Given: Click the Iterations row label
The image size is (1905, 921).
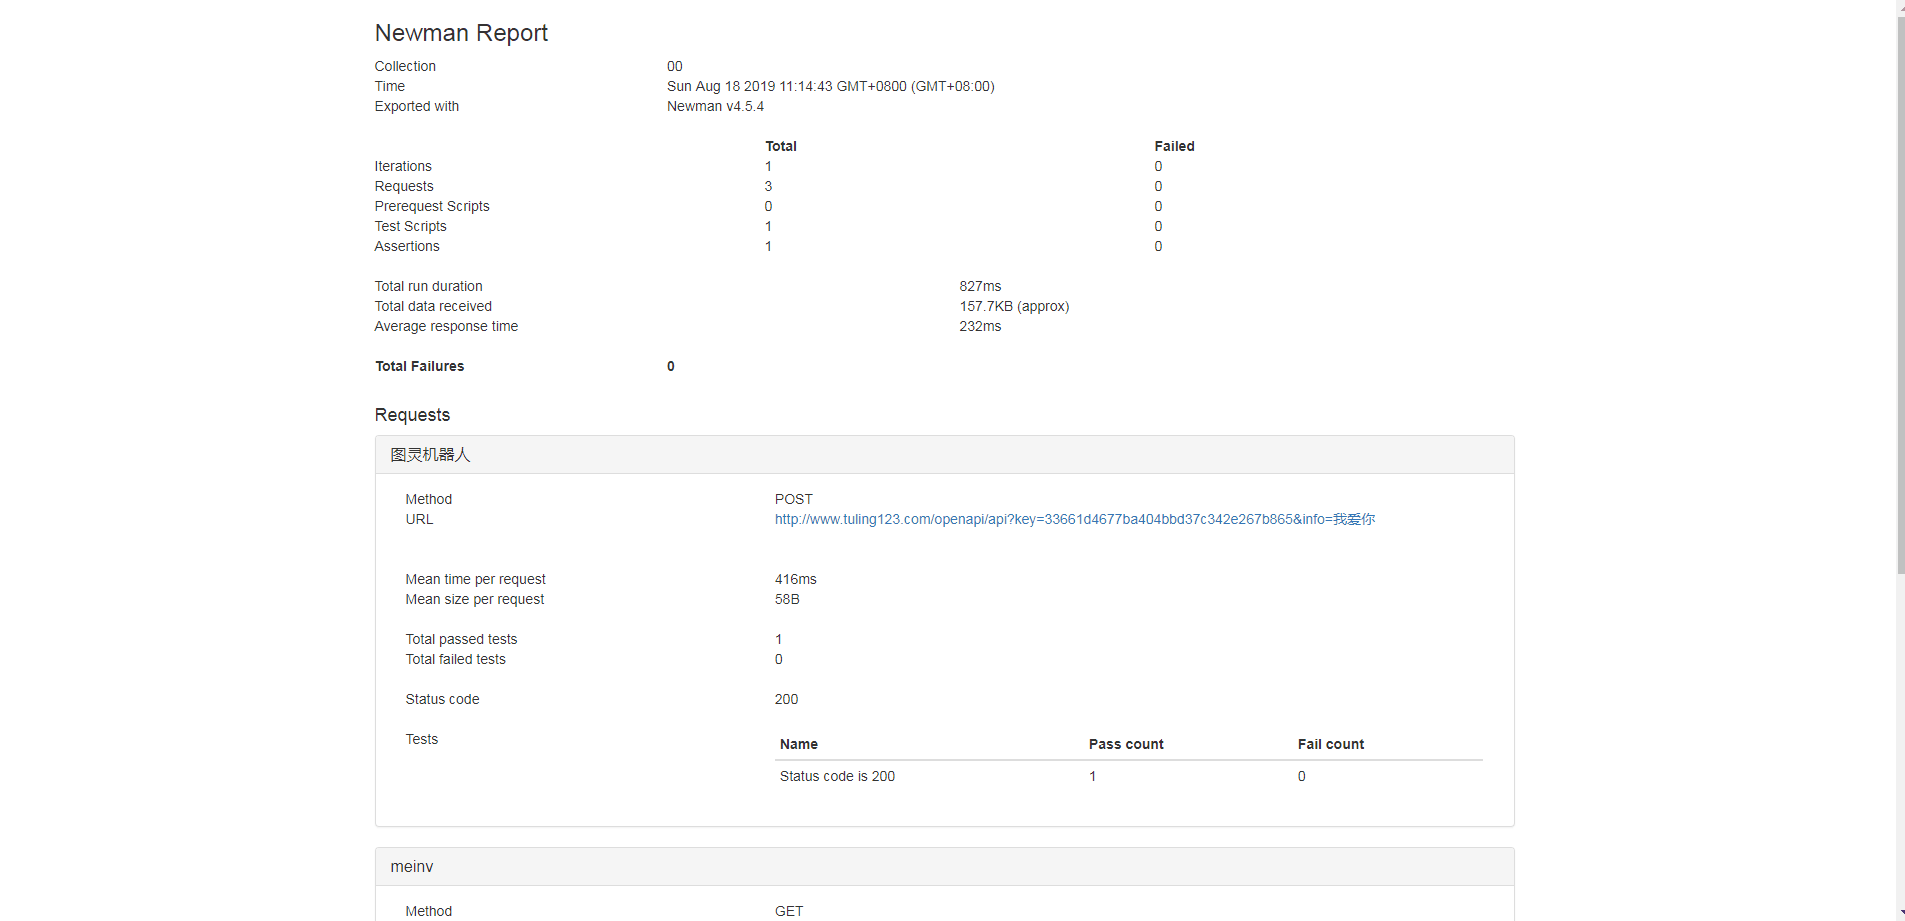Looking at the screenshot, I should (403, 166).
